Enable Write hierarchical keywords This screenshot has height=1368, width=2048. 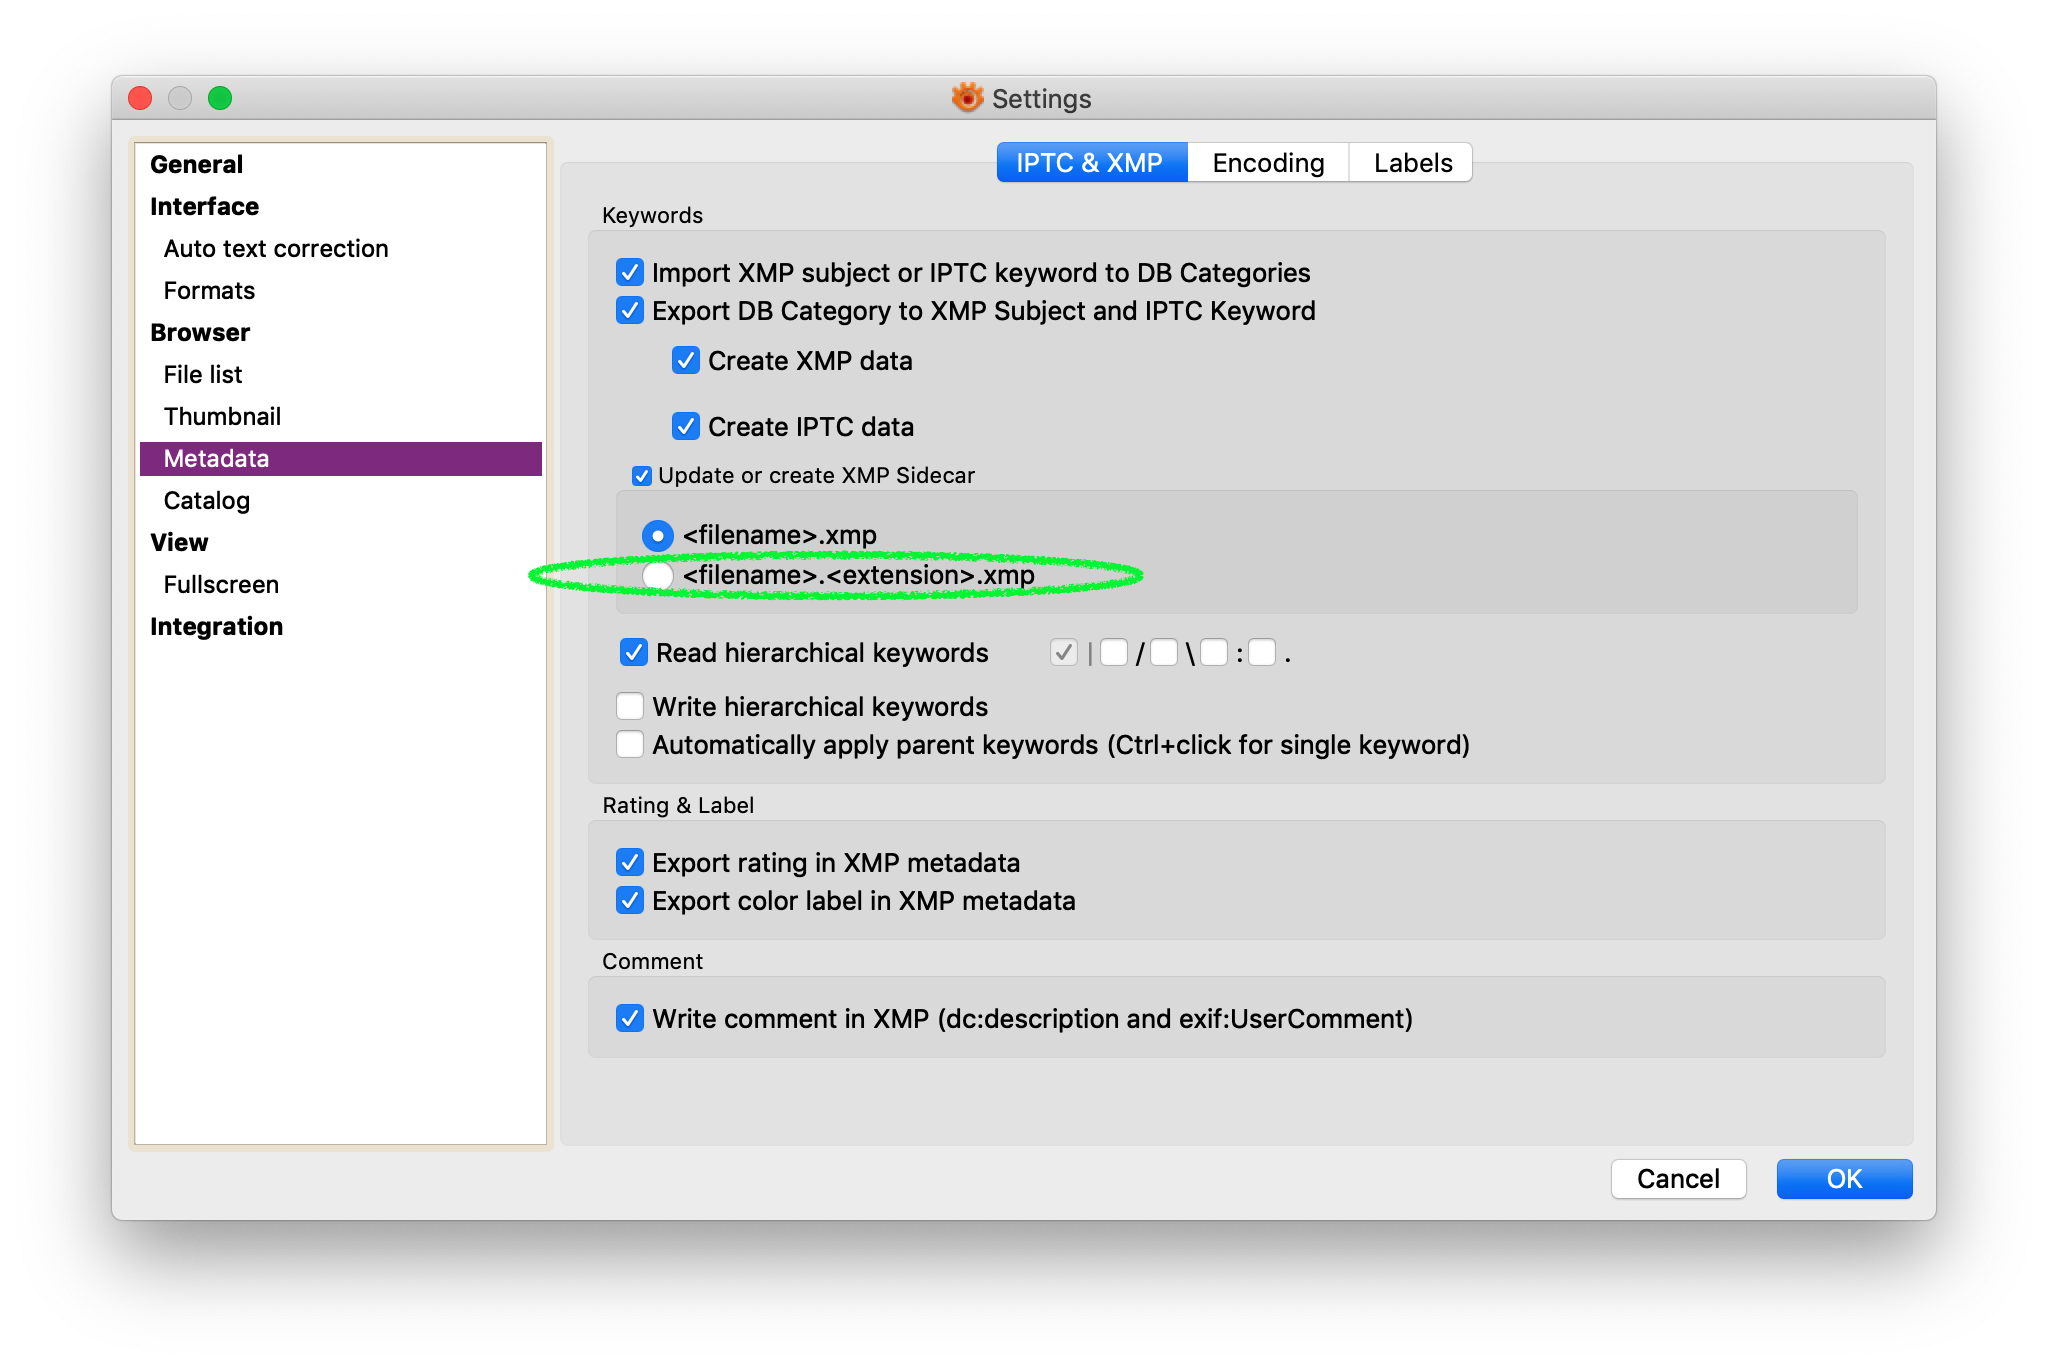(x=630, y=707)
